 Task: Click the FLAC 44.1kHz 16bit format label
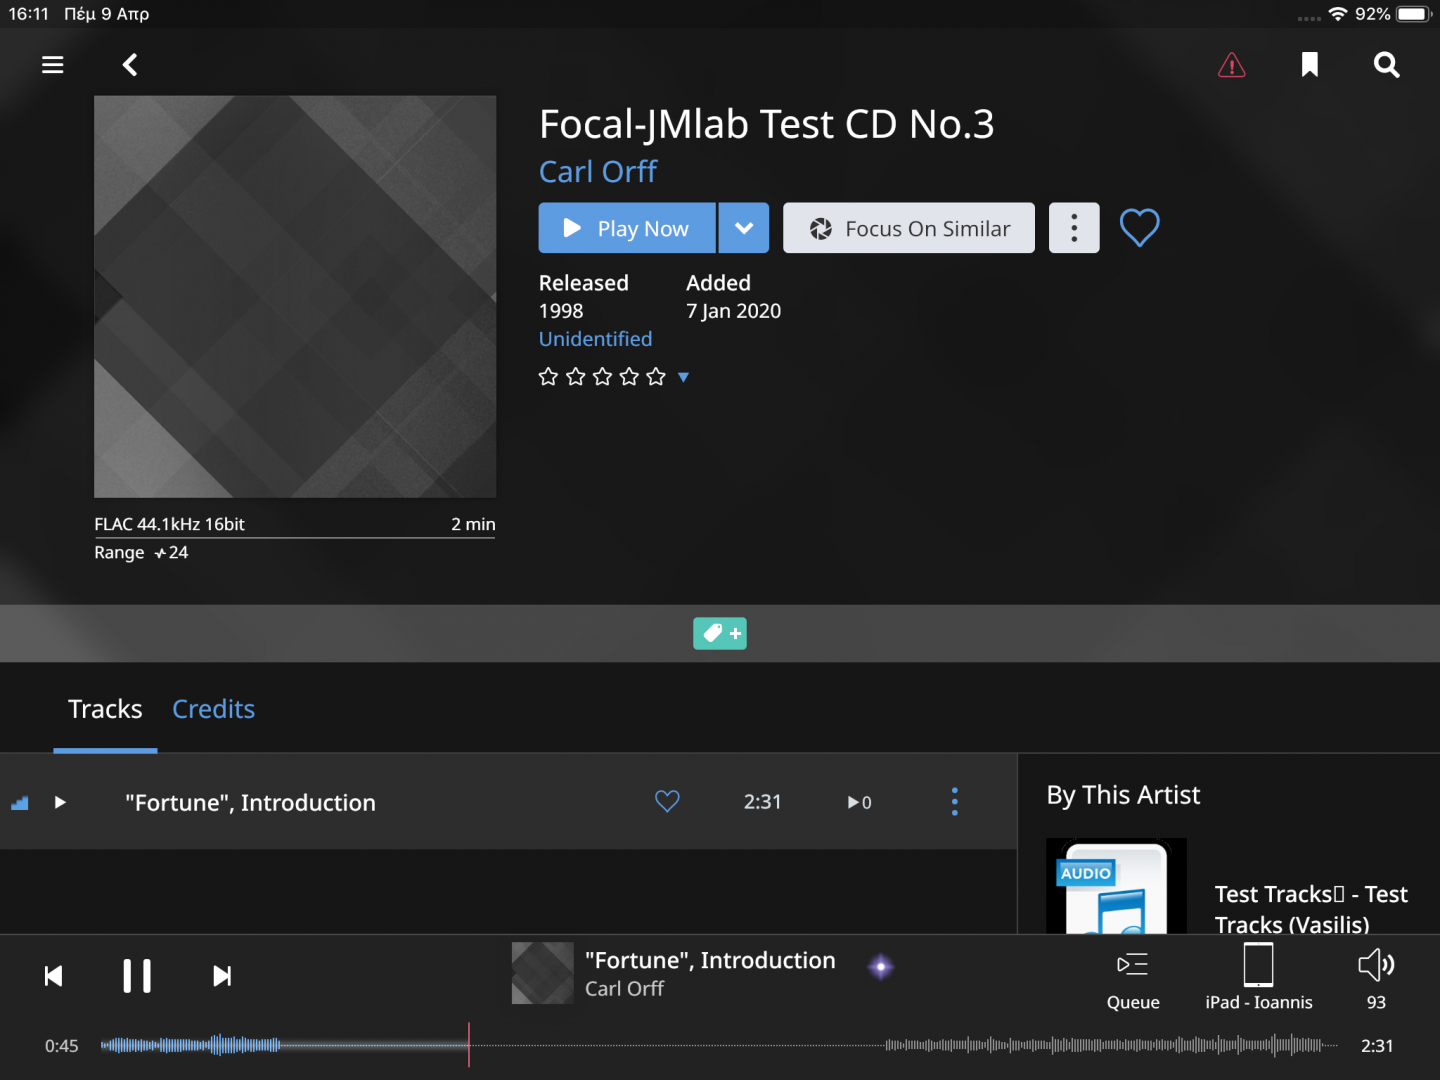tap(169, 524)
